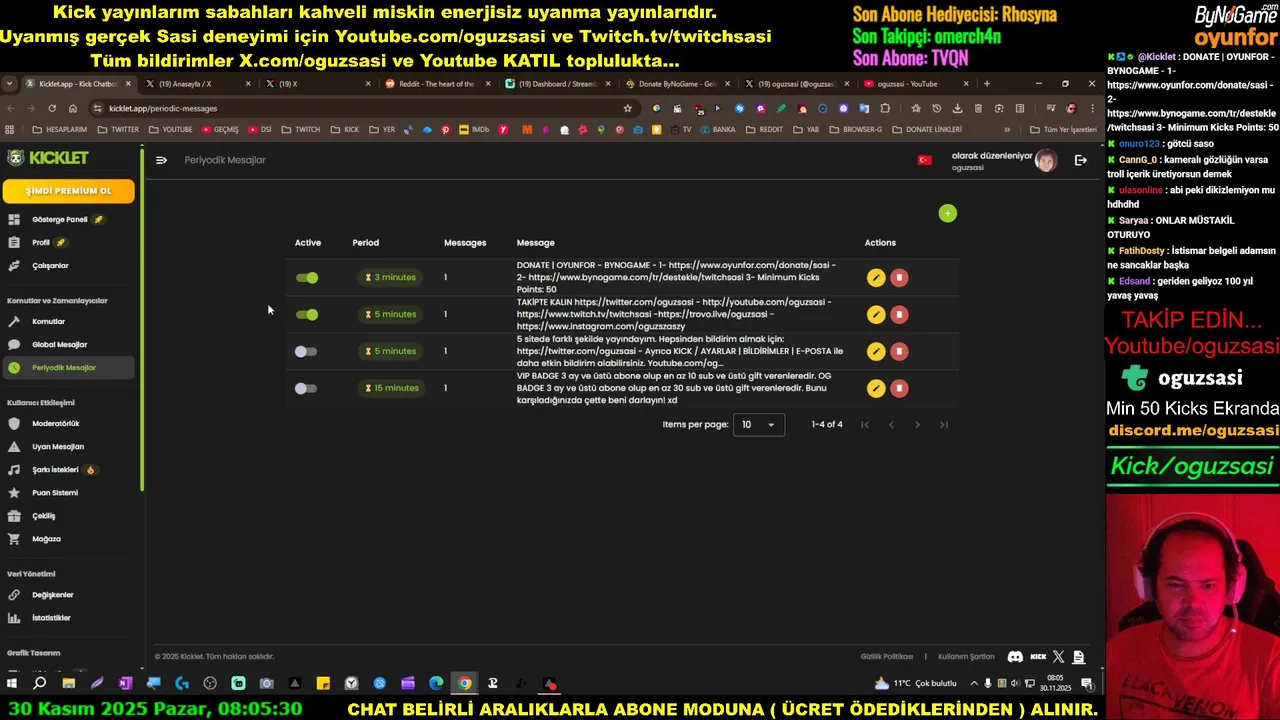Switch to the Reddit browser tab
The image size is (1280, 720).
[x=435, y=84]
